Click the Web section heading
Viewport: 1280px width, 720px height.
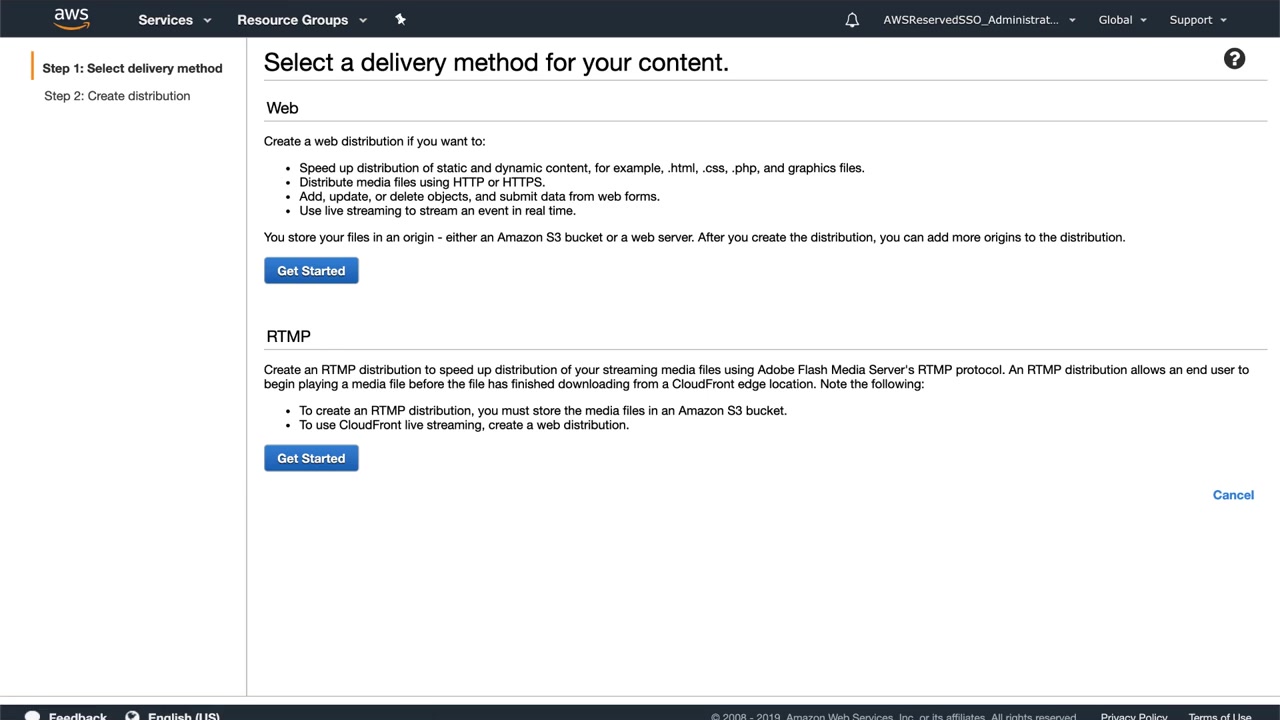[x=282, y=108]
